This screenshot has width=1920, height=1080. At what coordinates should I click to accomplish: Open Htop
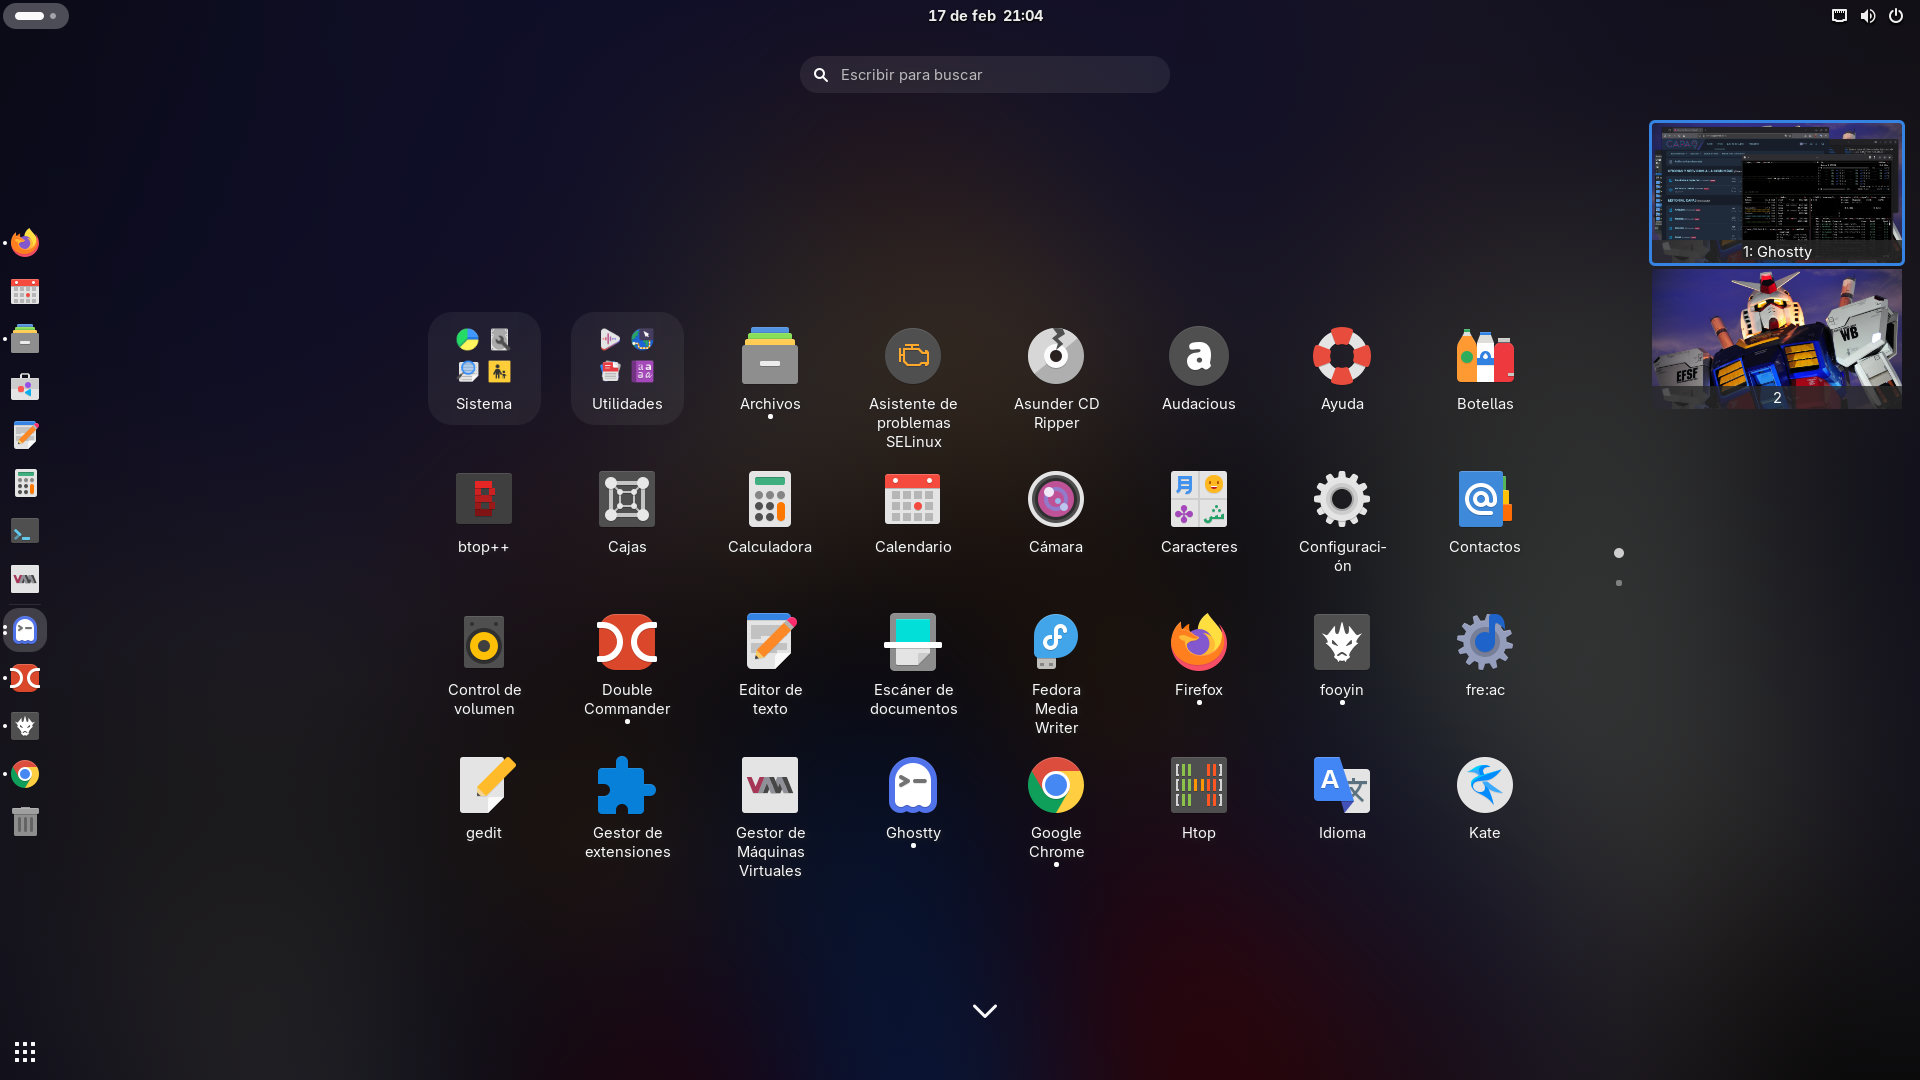[x=1198, y=784]
